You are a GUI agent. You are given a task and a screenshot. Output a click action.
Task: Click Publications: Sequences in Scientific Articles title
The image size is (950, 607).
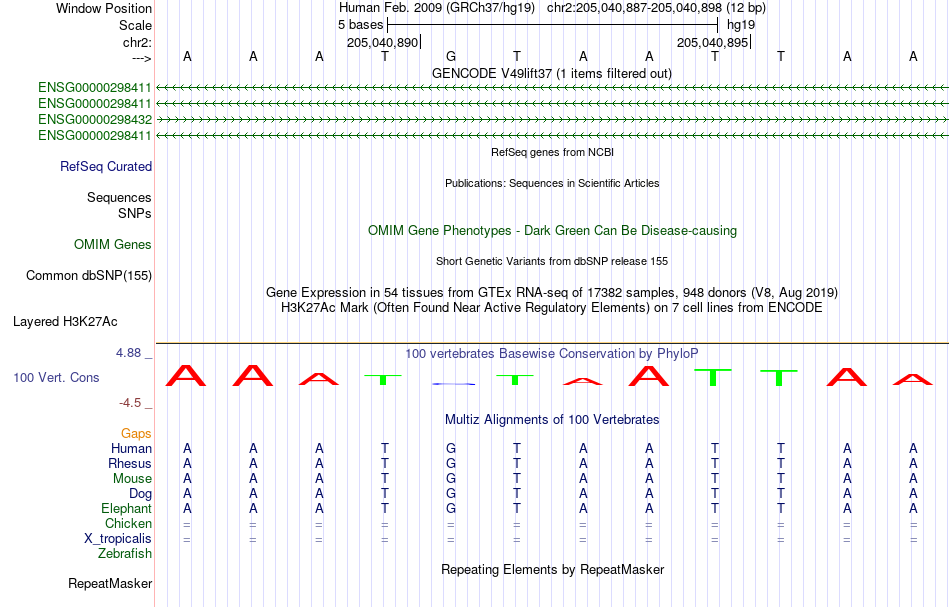tap(552, 183)
